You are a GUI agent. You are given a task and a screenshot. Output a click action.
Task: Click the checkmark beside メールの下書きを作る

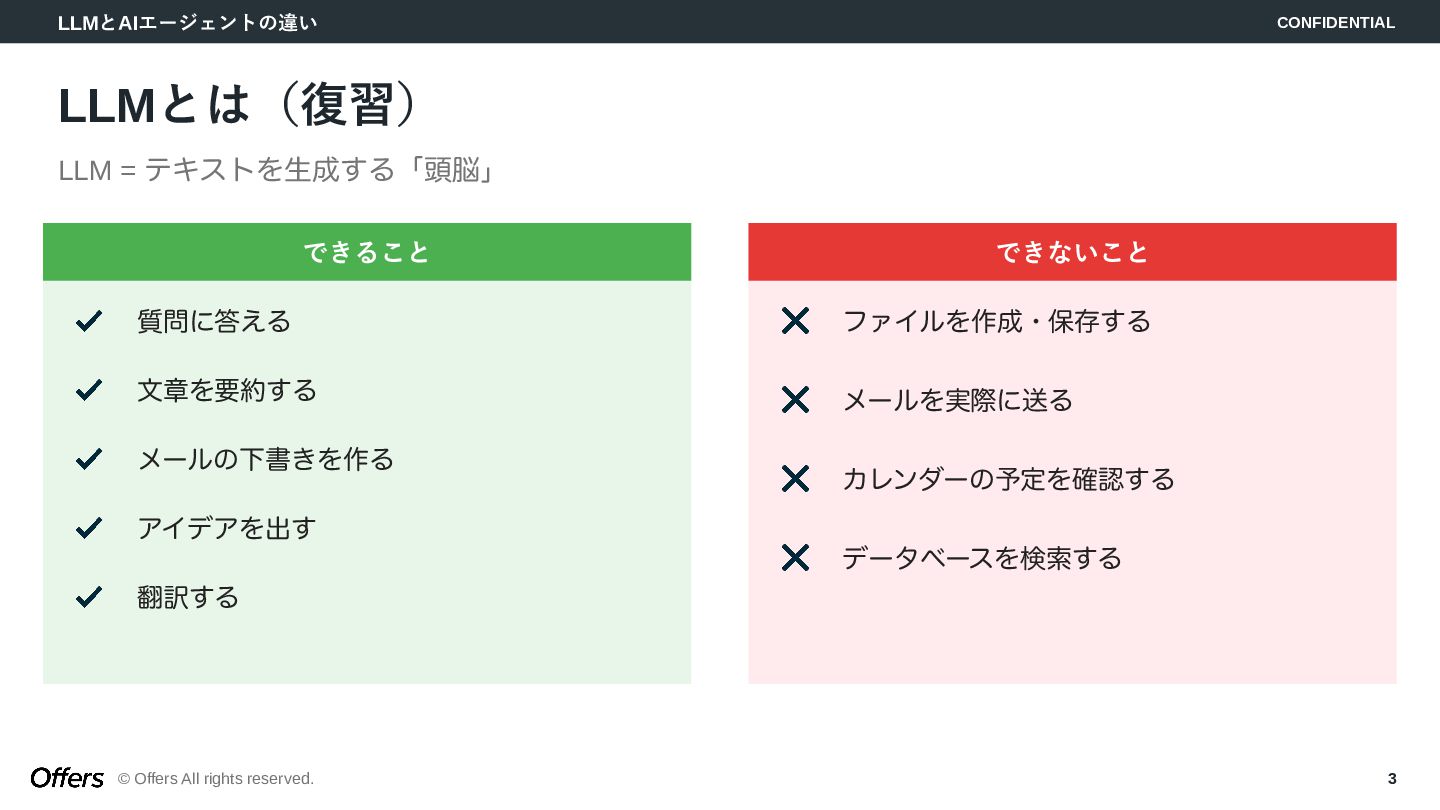coord(89,459)
